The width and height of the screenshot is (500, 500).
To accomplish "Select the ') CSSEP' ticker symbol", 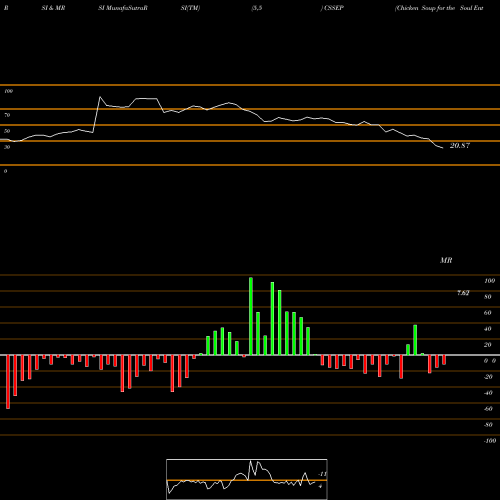I will tap(332, 8).
